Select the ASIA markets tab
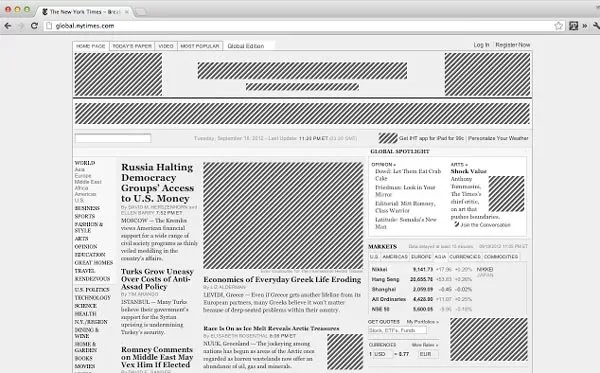The width and height of the screenshot is (600, 373). 440,257
